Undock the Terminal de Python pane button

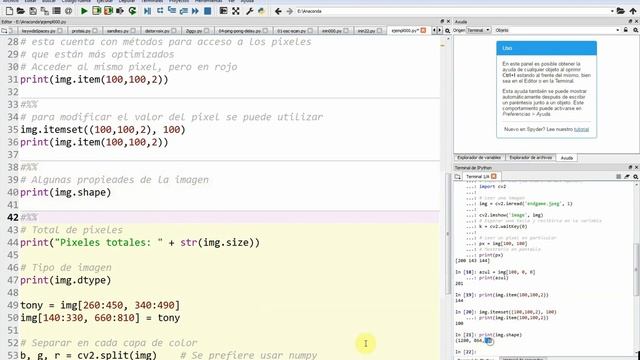630,167
